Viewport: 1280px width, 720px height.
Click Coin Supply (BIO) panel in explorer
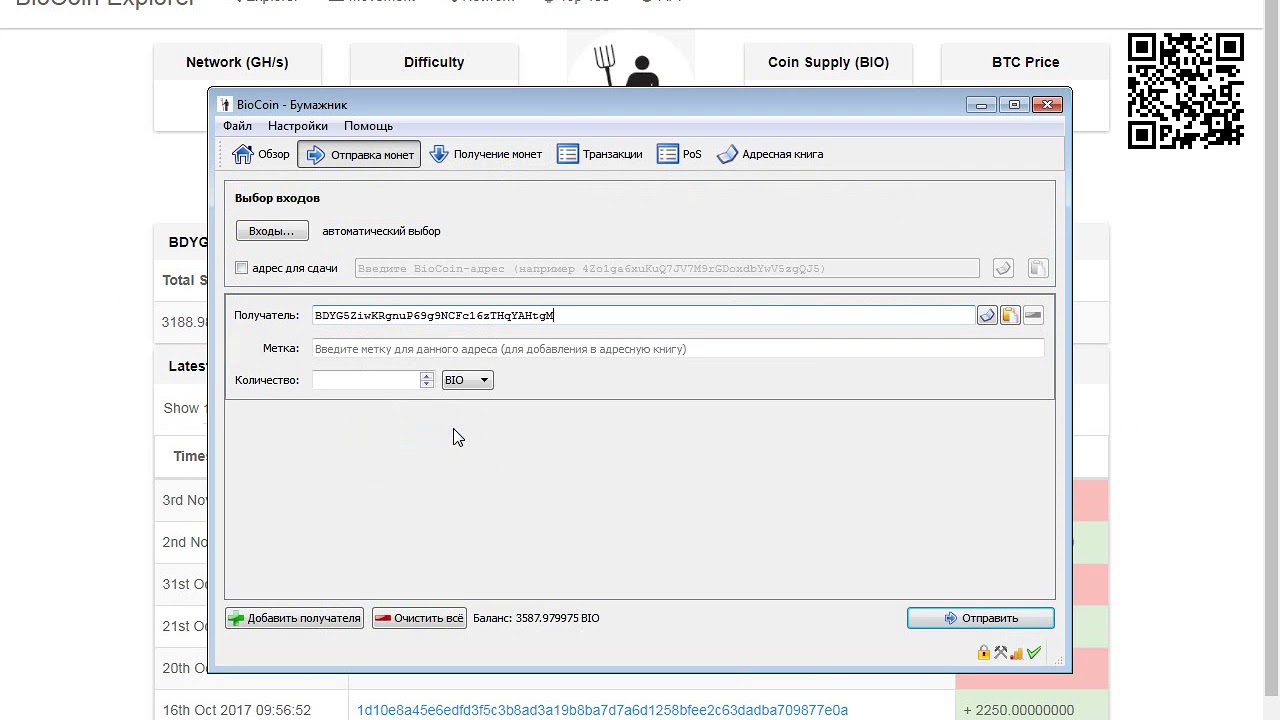click(x=828, y=62)
